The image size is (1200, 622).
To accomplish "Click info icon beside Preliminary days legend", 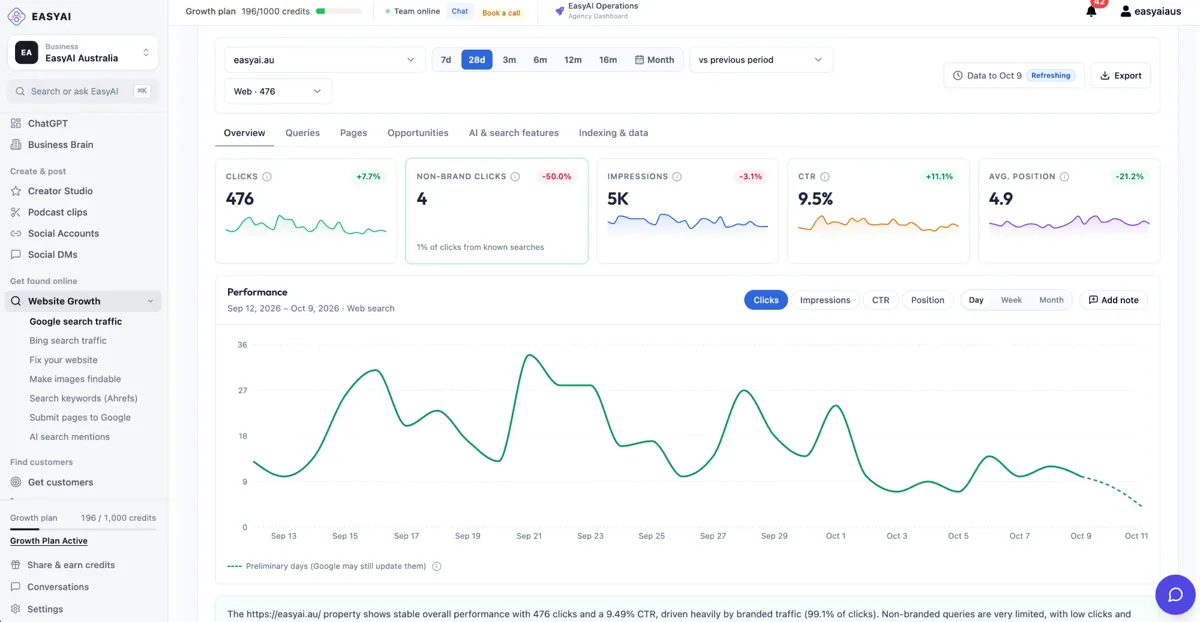I will tap(437, 566).
